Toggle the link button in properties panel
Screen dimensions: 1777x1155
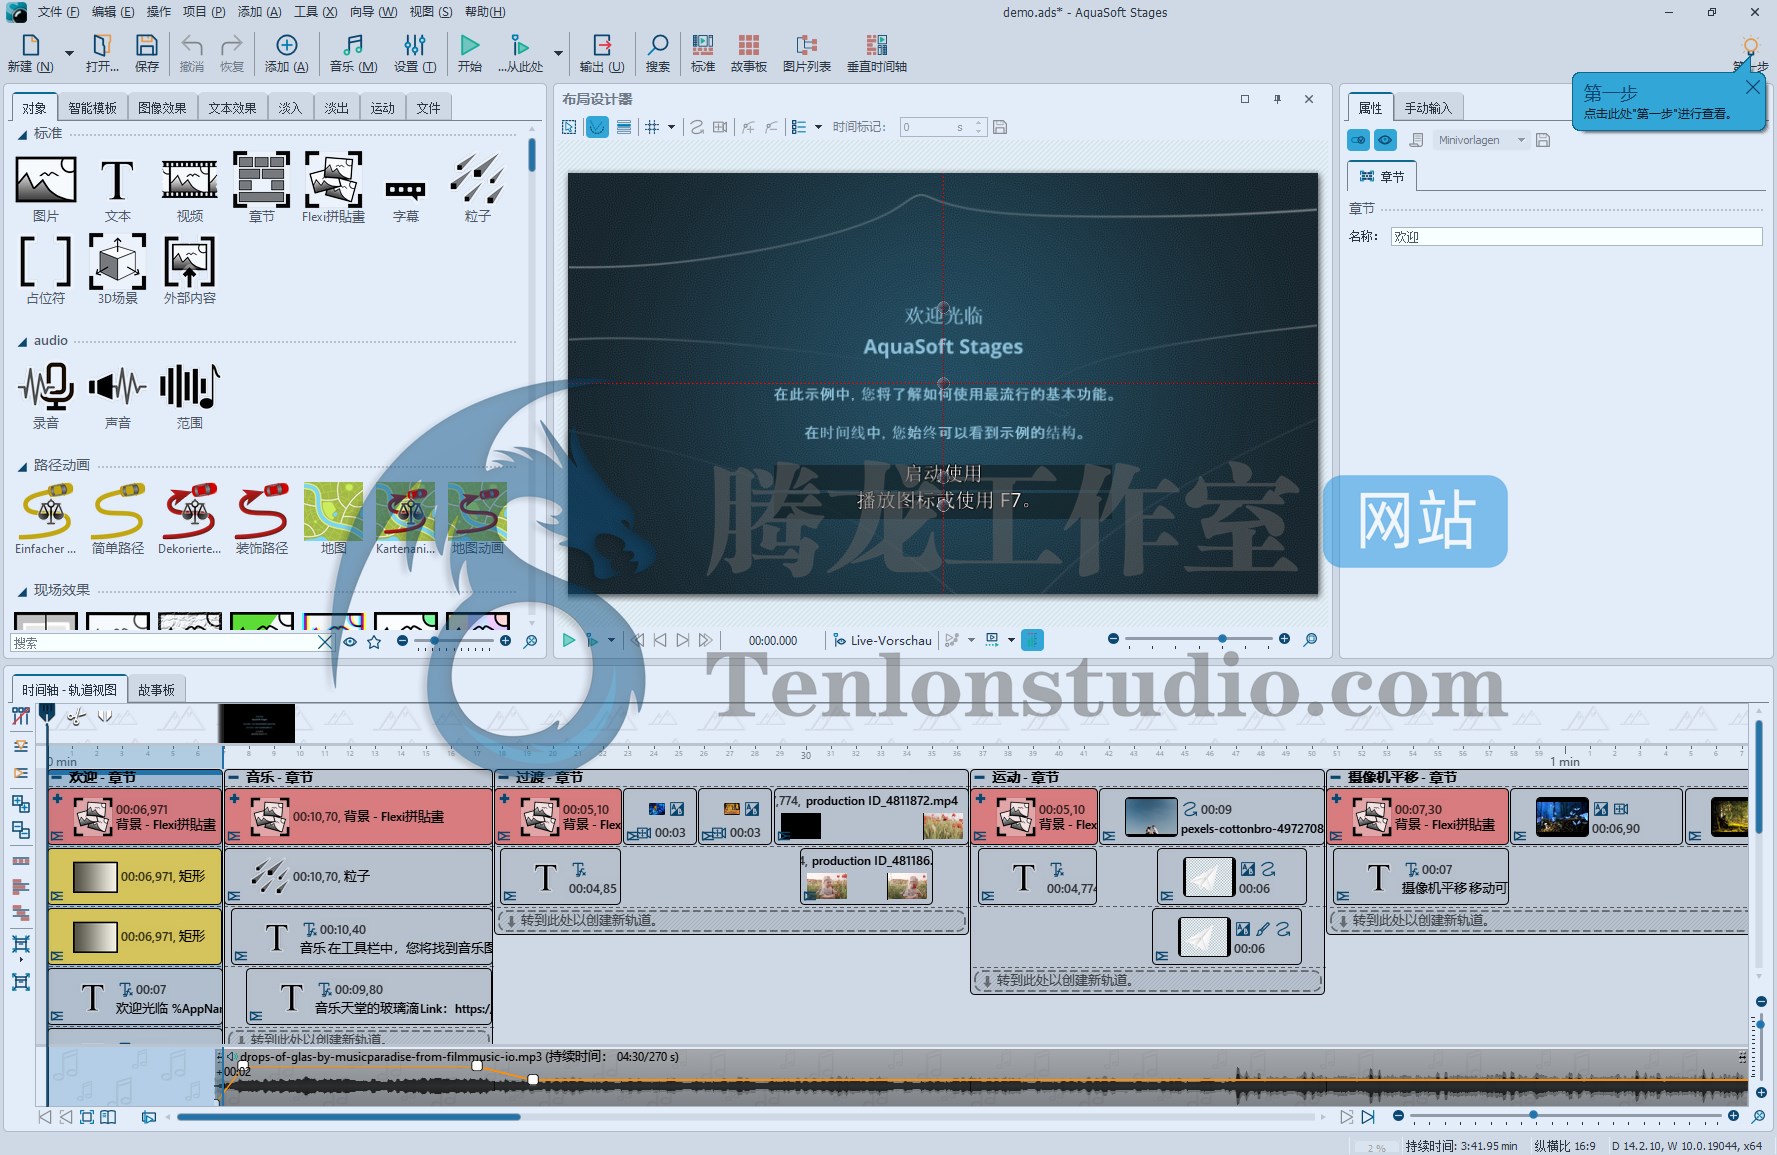pos(1358,140)
